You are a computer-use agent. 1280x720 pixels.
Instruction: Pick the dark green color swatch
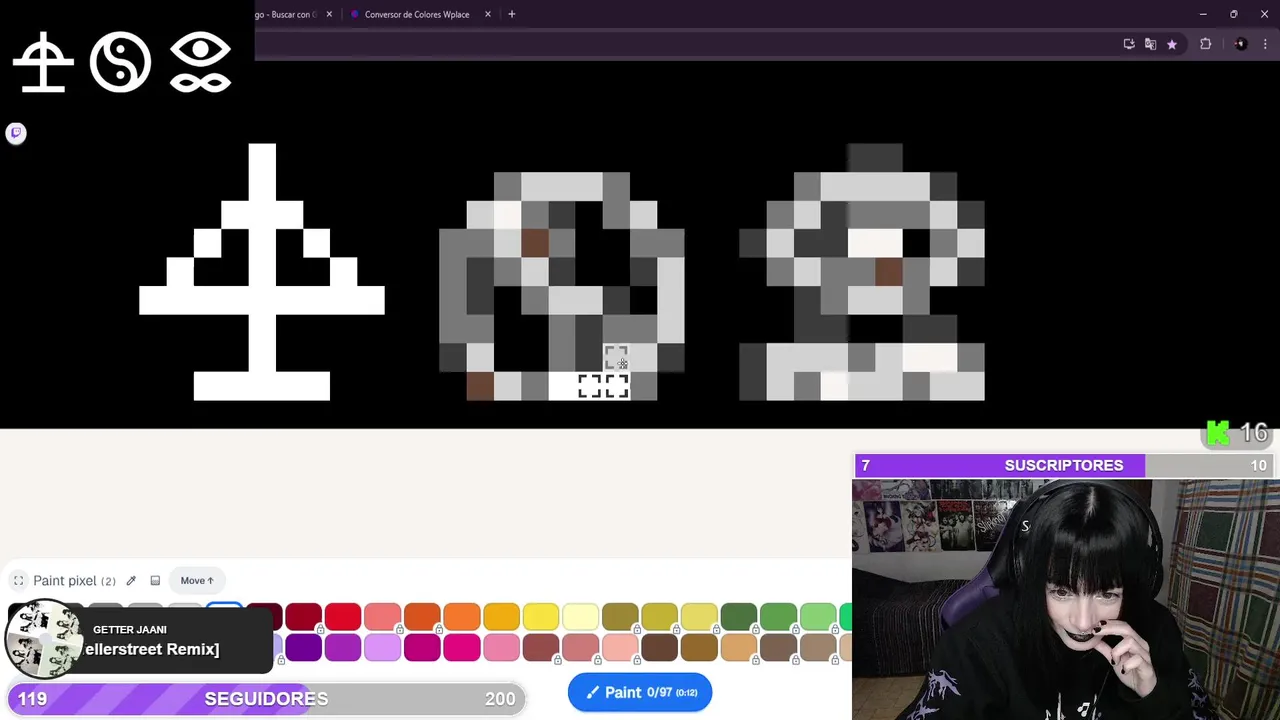click(739, 617)
